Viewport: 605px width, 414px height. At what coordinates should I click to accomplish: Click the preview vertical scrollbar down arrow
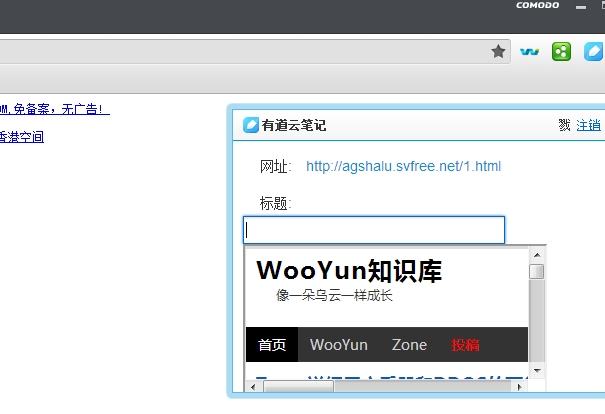(537, 370)
